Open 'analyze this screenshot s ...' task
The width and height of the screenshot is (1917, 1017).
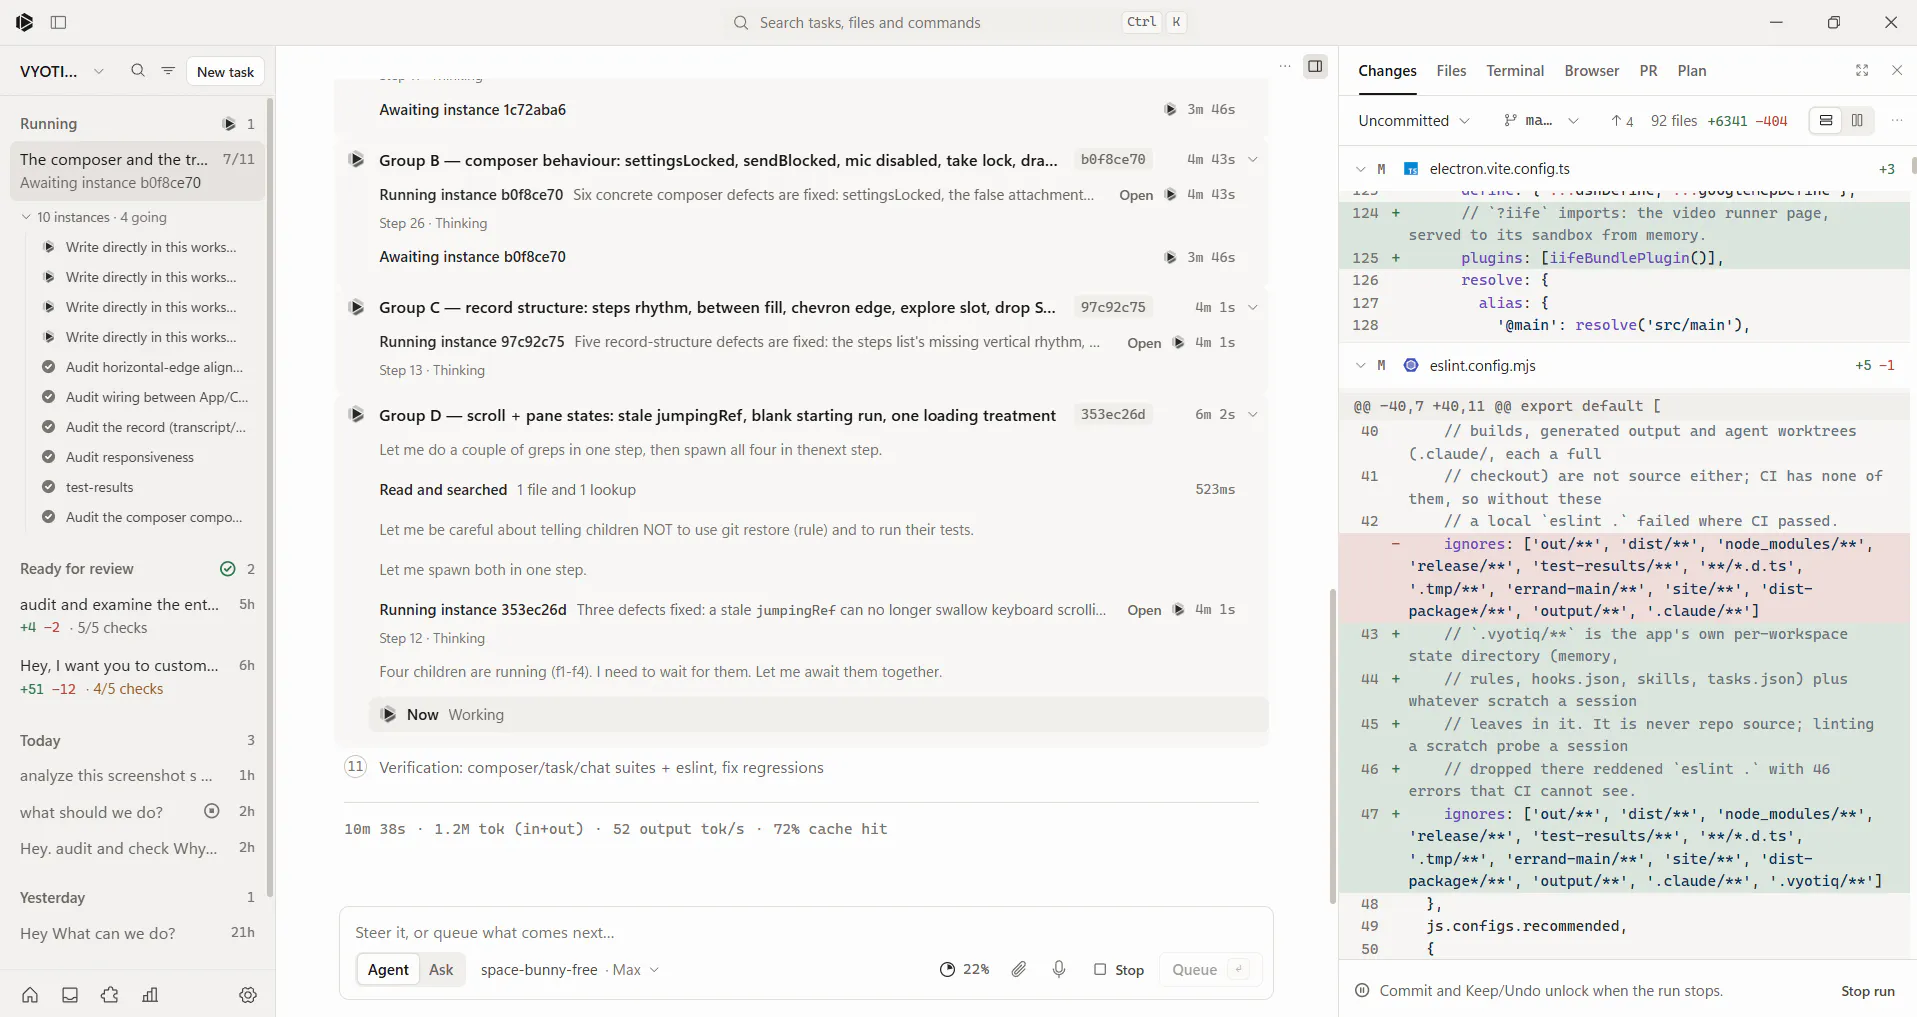[x=137, y=775]
